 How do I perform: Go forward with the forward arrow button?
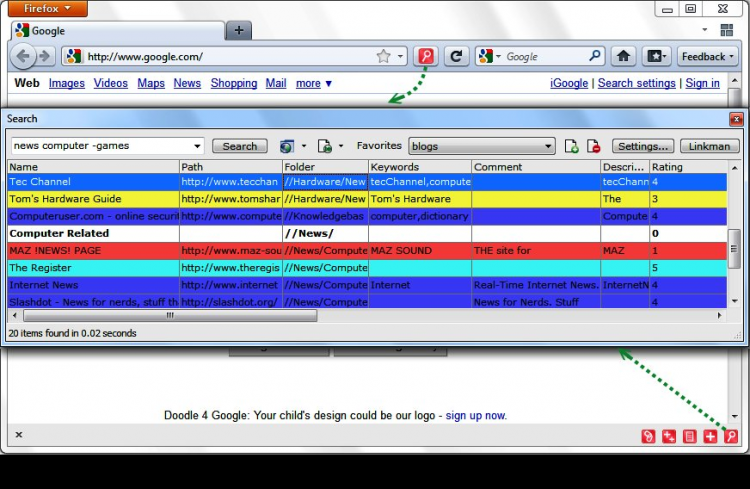point(44,56)
